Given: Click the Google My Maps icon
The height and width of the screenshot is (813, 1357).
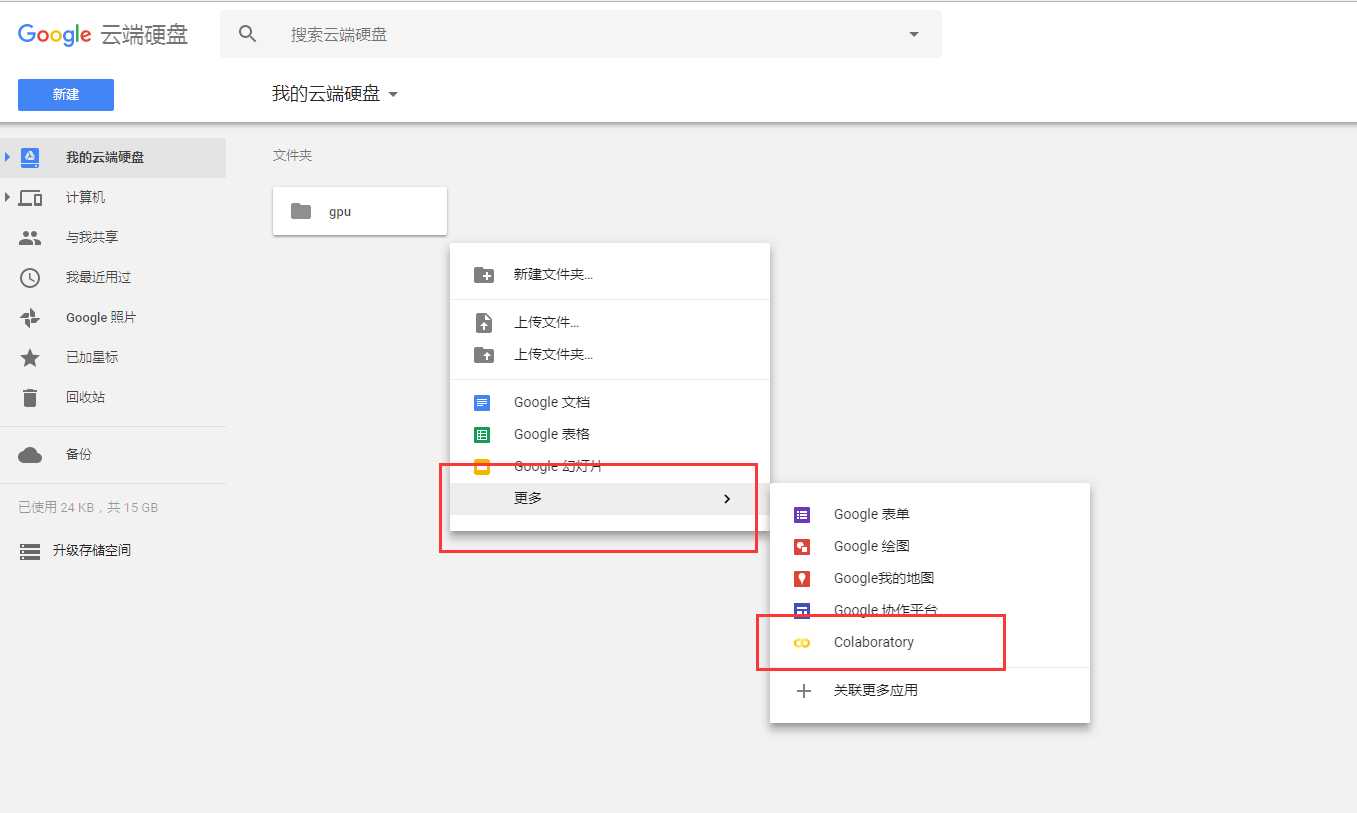Looking at the screenshot, I should tap(802, 579).
